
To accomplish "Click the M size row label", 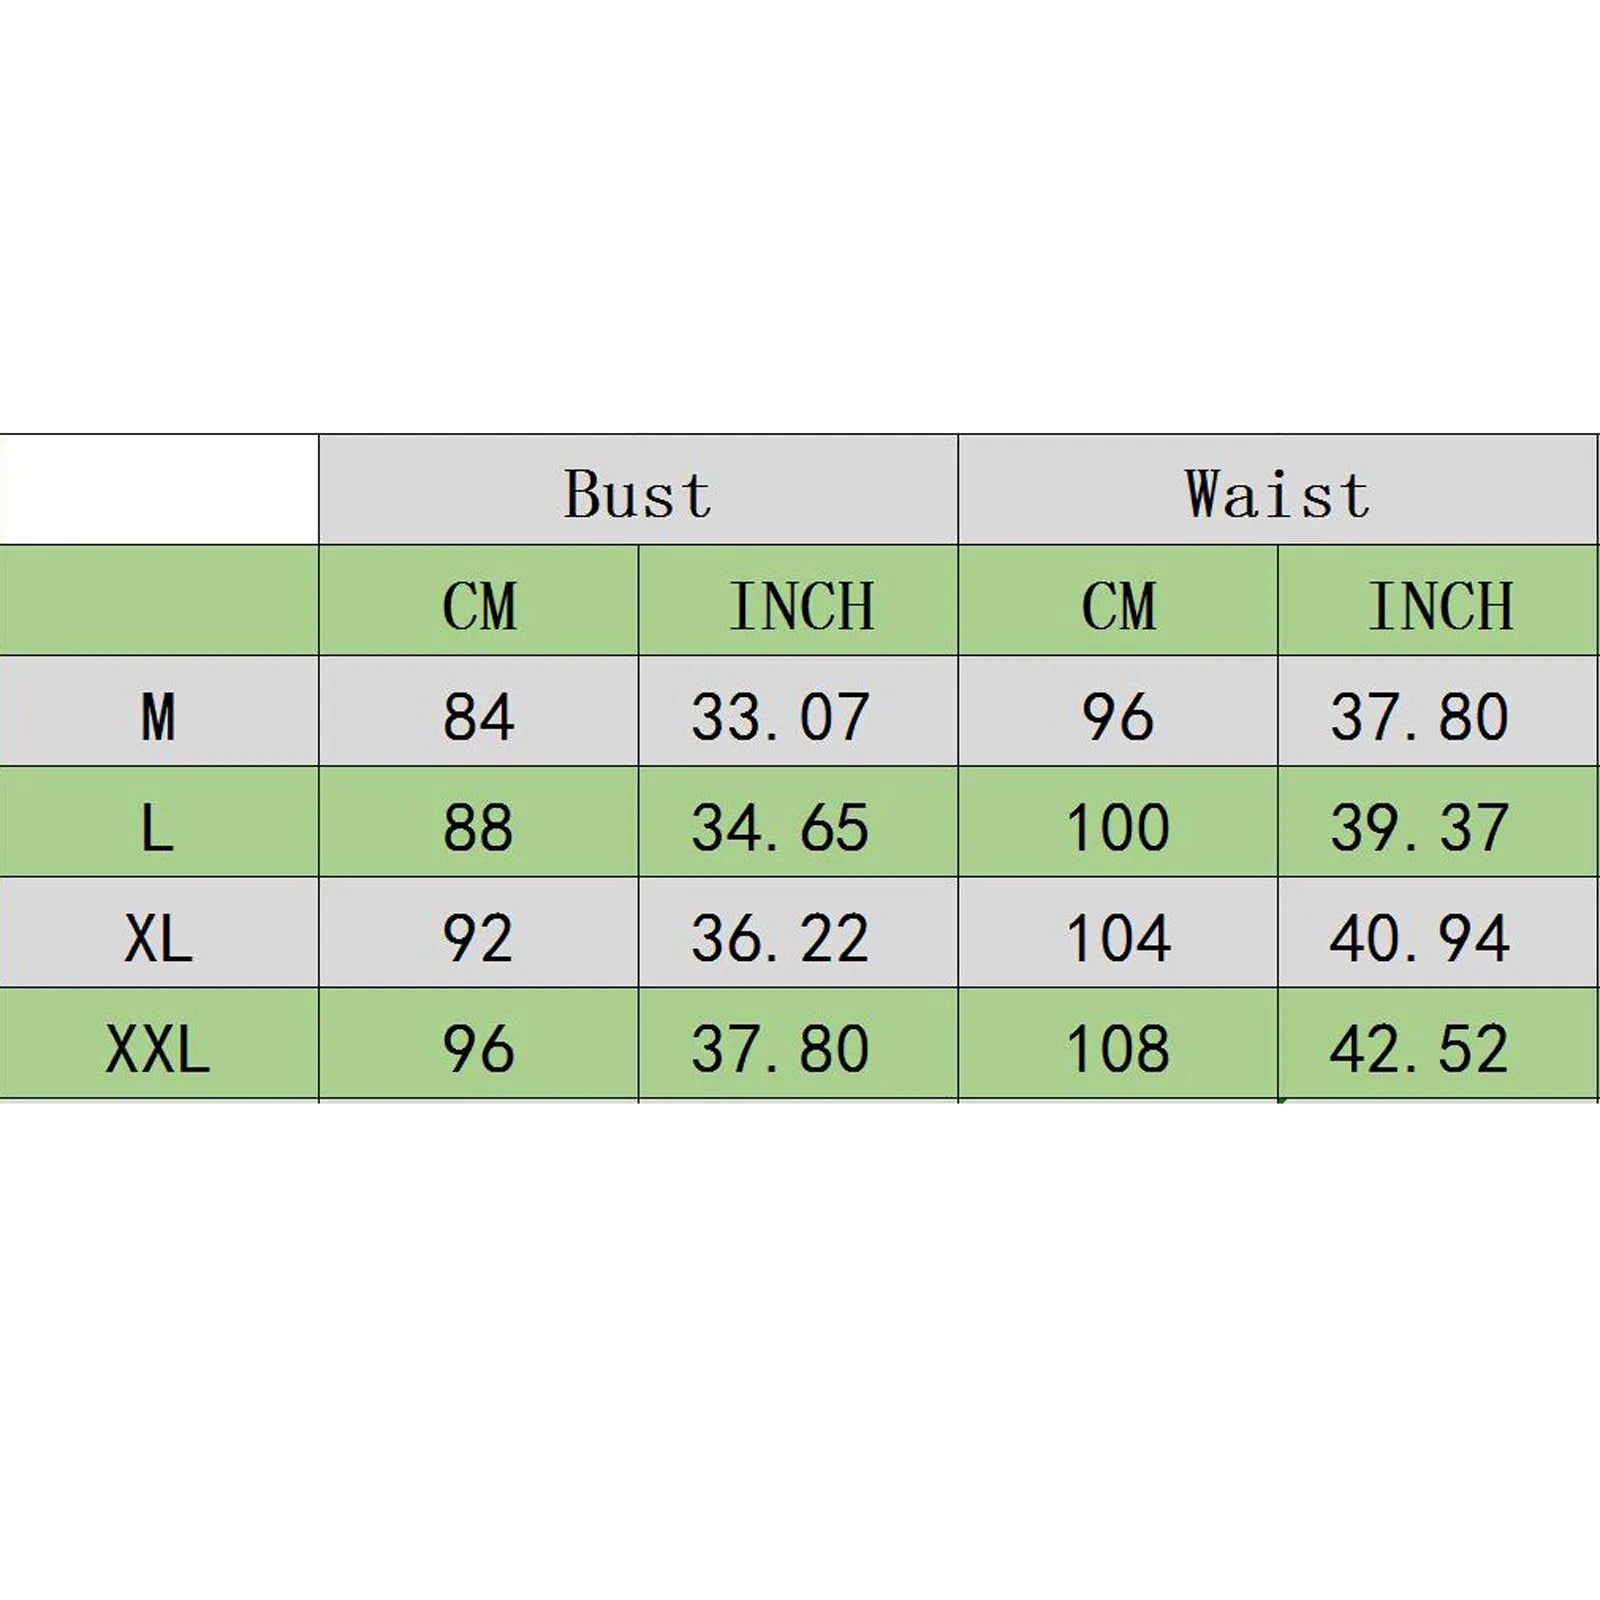I will 159,711.
